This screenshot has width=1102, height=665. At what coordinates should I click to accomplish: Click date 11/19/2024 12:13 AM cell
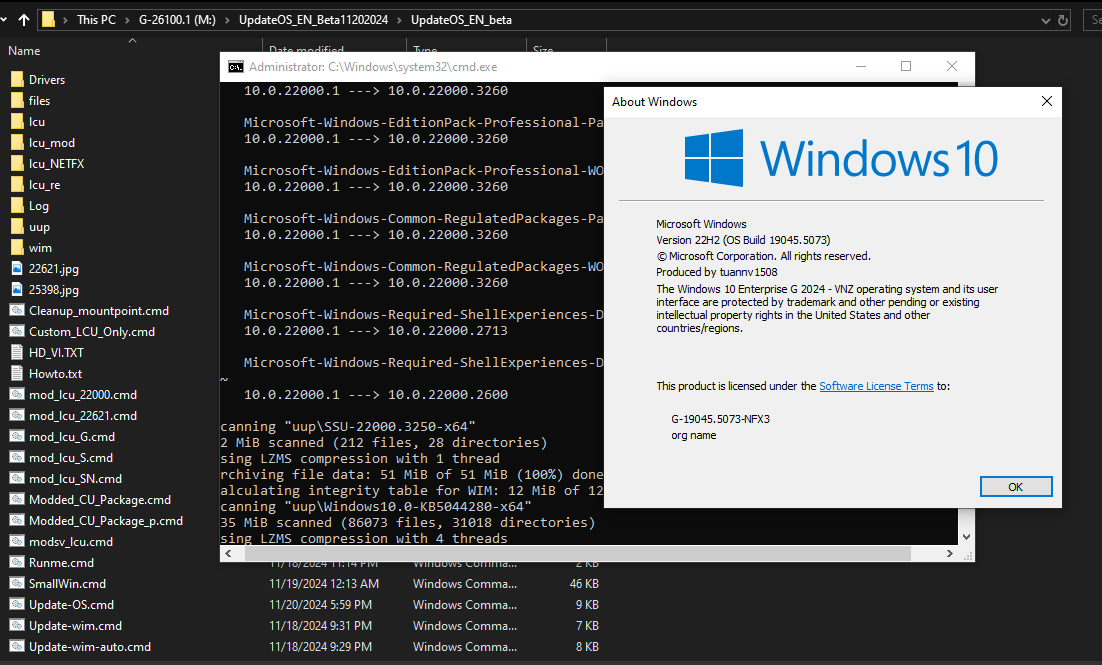pyautogui.click(x=324, y=583)
